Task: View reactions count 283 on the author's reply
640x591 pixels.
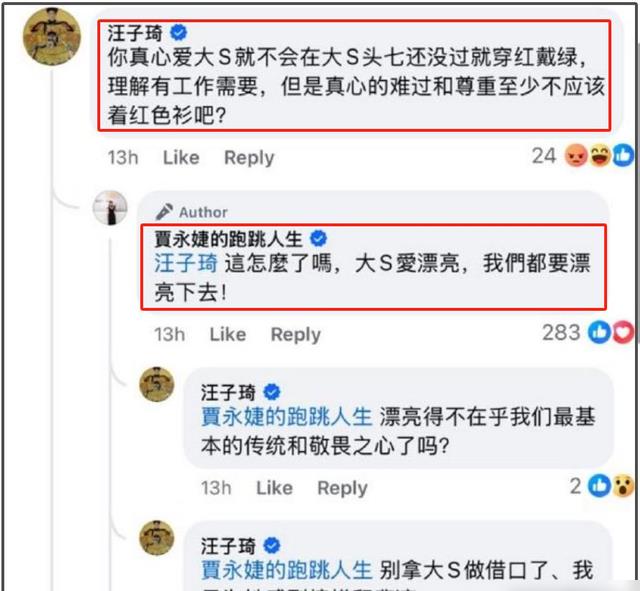Action: pos(561,332)
